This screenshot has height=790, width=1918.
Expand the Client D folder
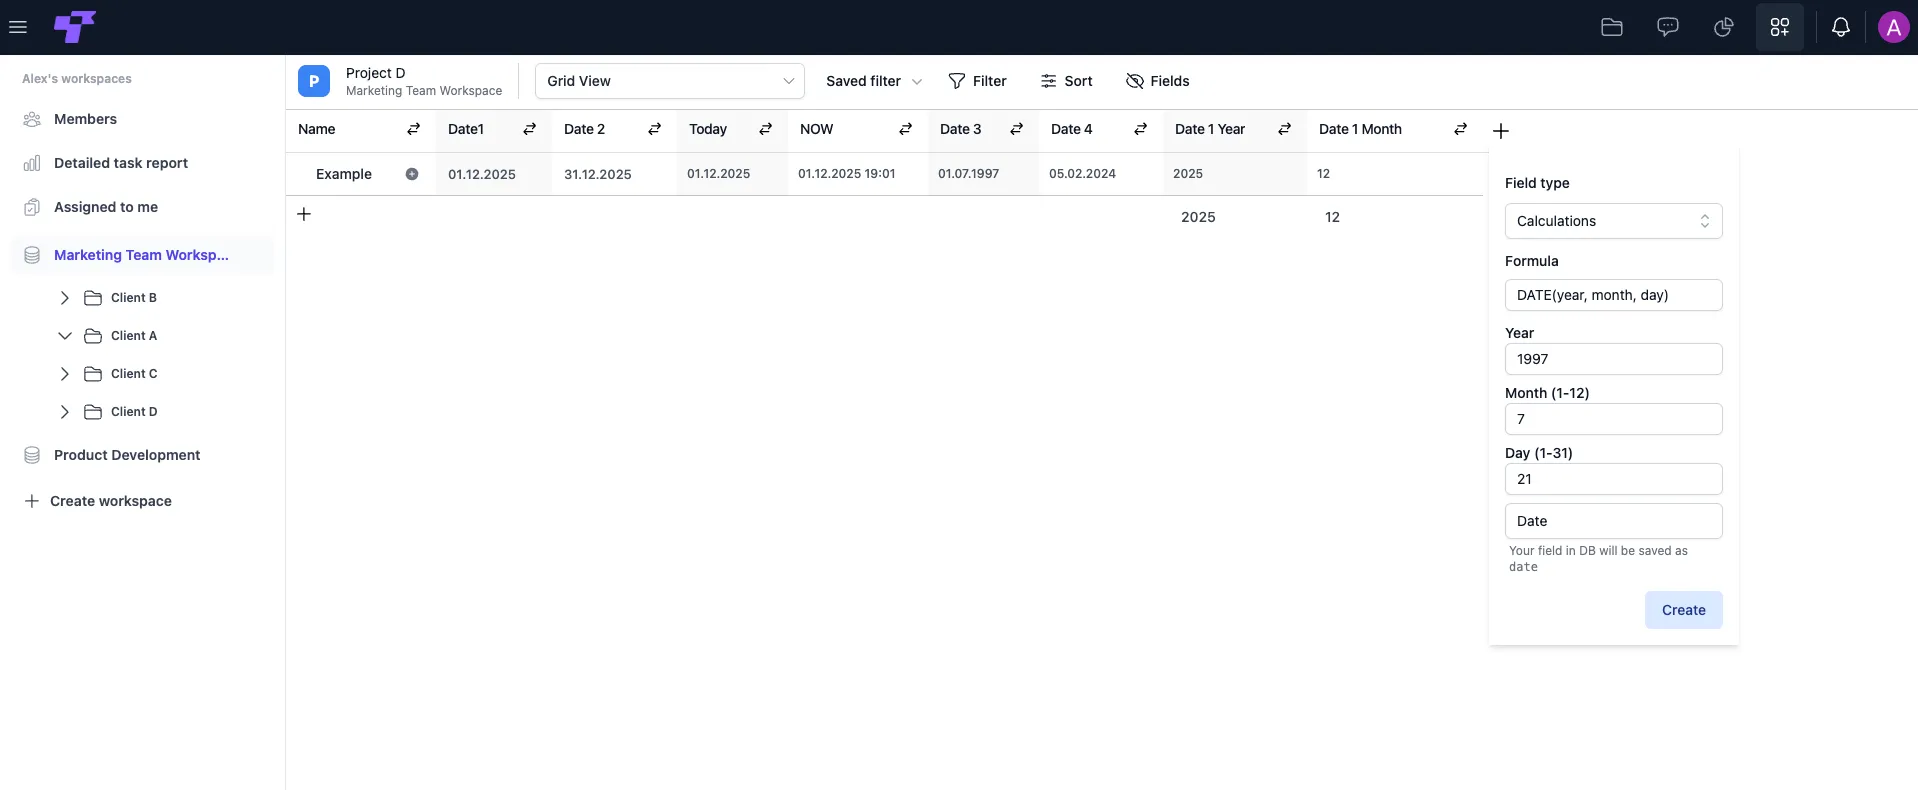click(65, 412)
